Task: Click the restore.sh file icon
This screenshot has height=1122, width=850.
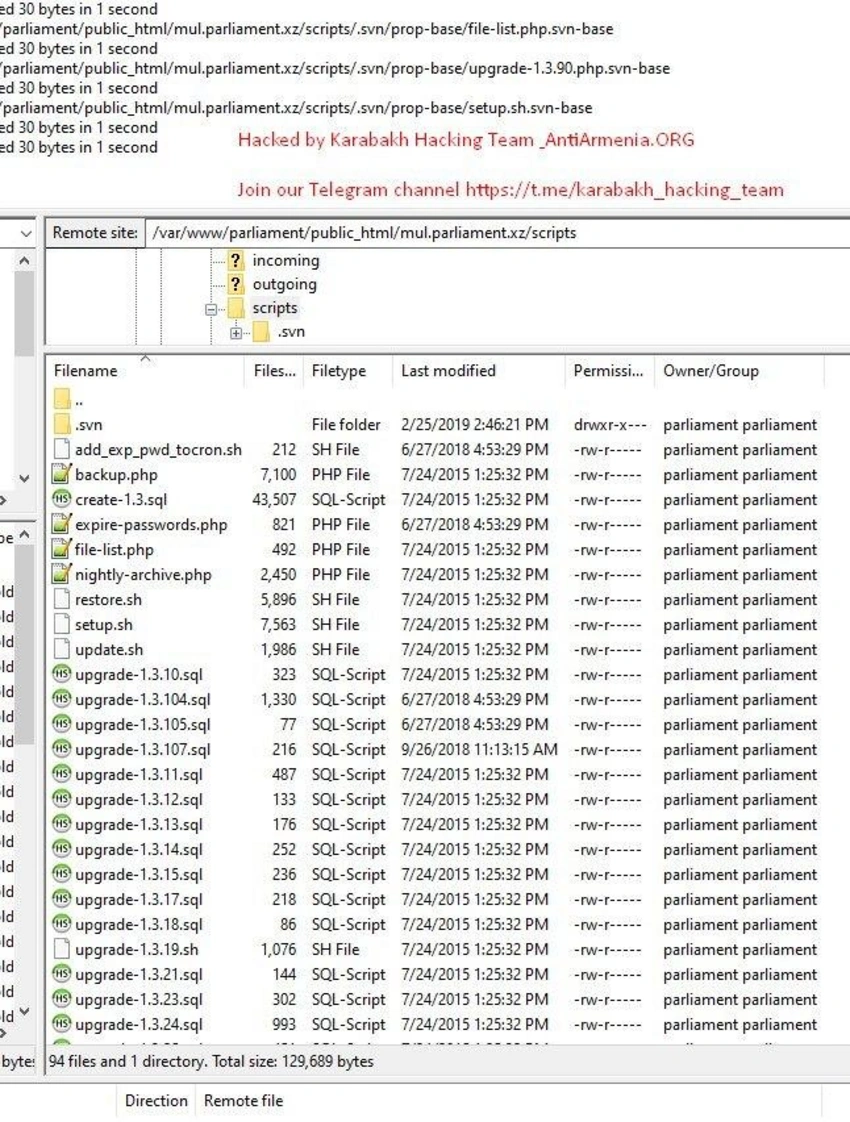Action: click(x=62, y=600)
